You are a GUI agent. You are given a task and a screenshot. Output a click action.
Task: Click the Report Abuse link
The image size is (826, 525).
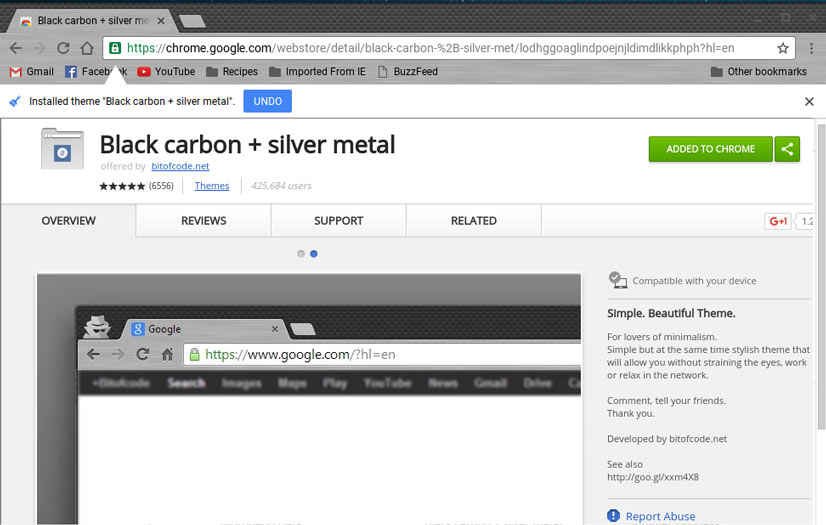click(x=660, y=516)
